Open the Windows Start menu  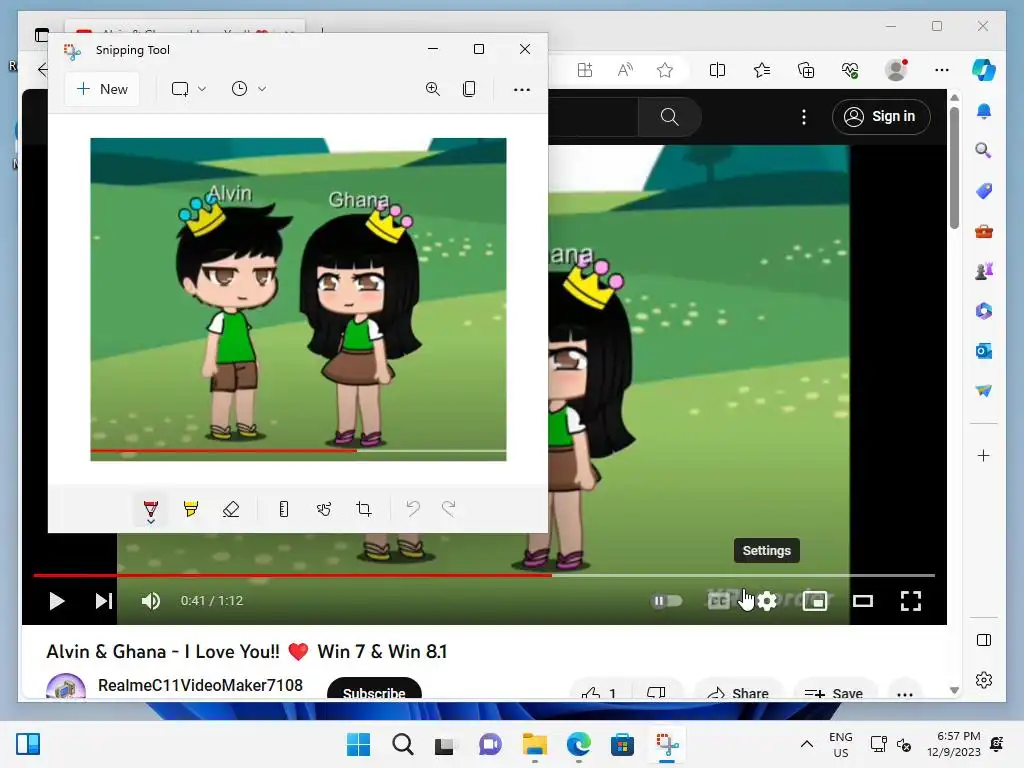click(x=358, y=744)
